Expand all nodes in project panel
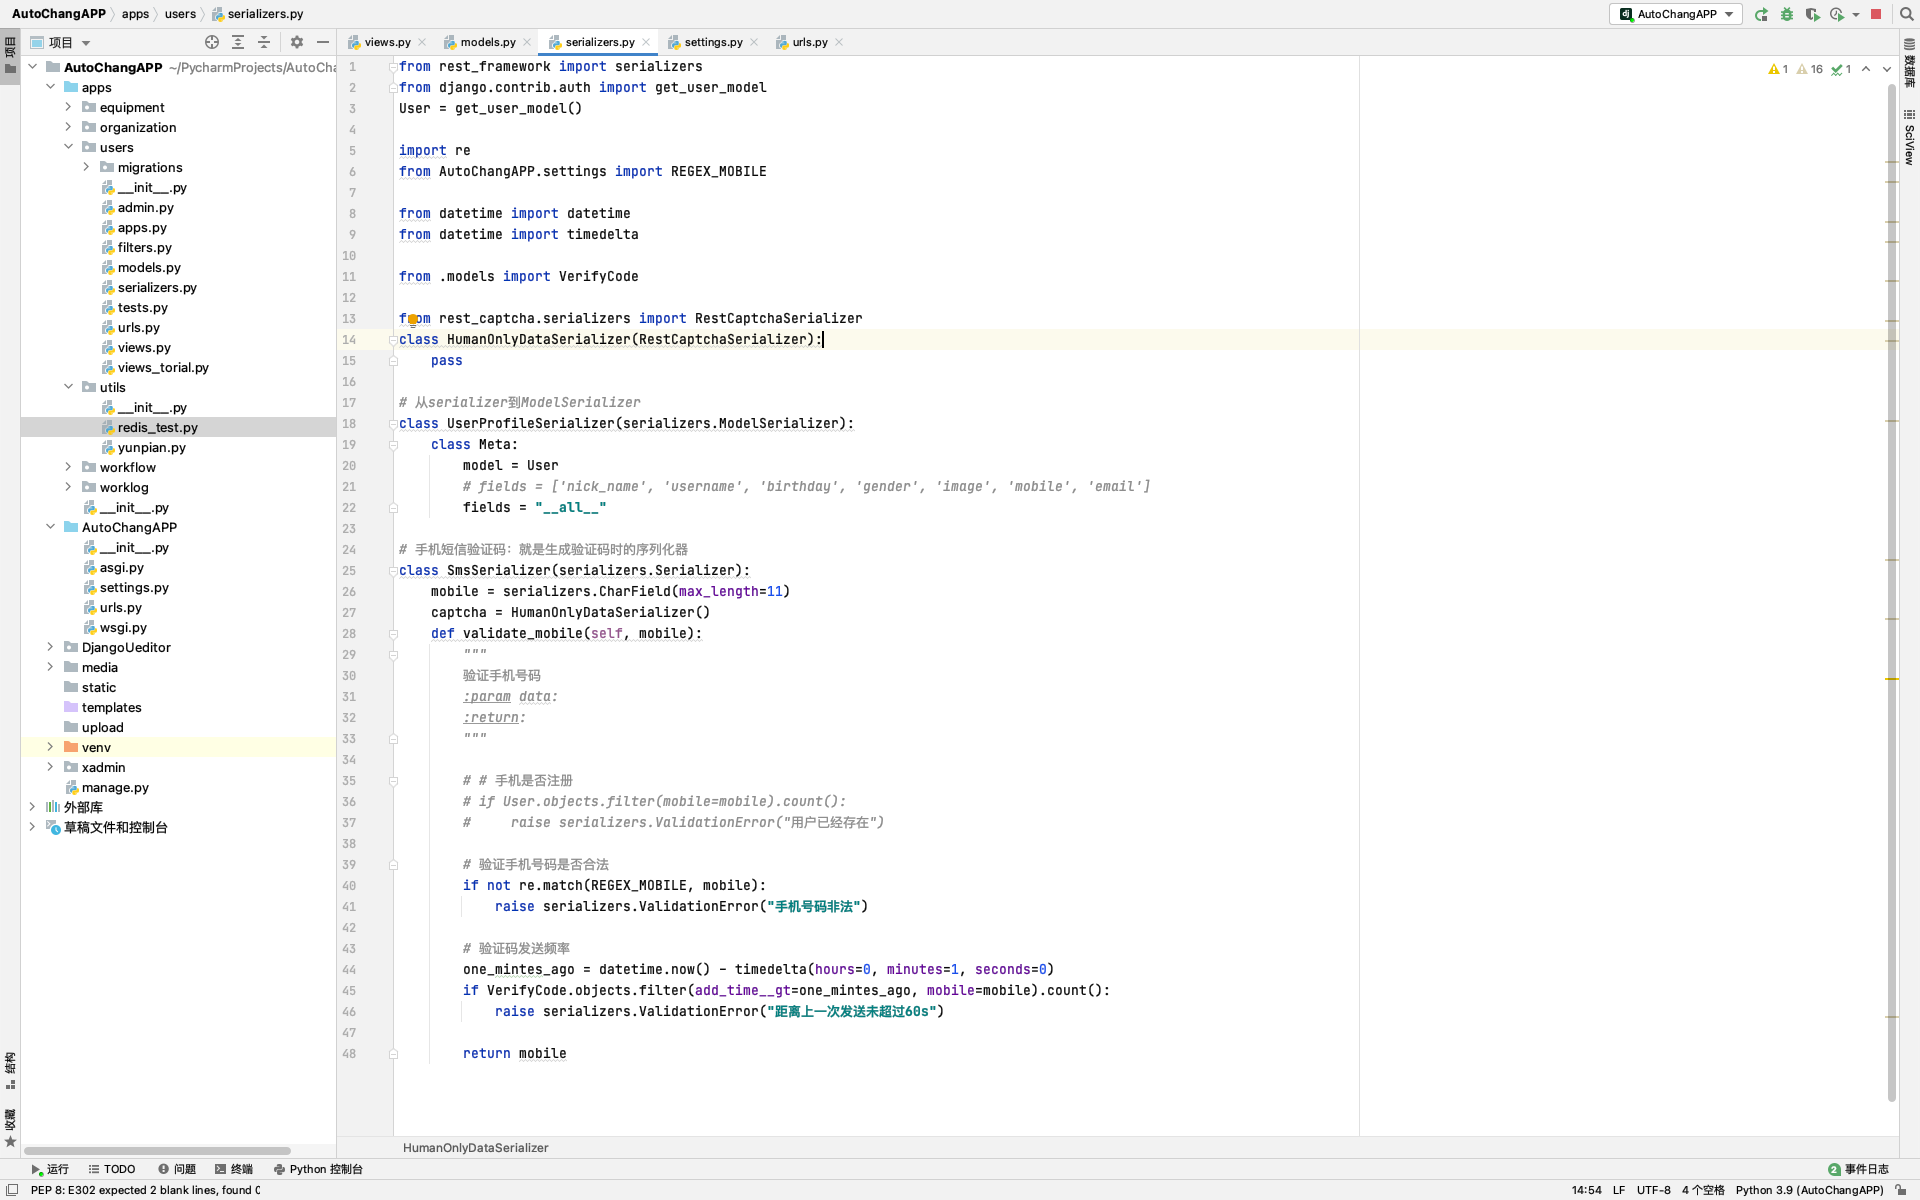 (x=238, y=42)
